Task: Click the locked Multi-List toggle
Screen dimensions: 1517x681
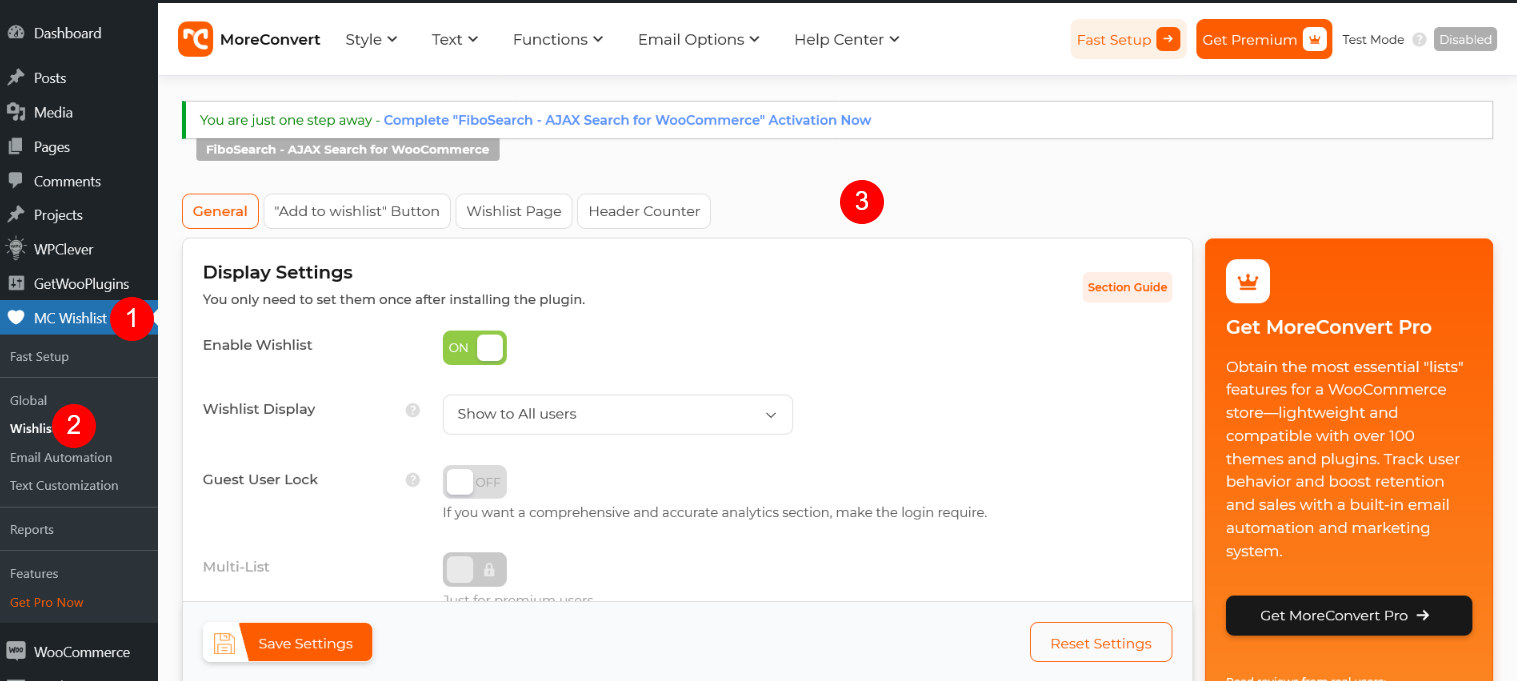Action: (475, 569)
